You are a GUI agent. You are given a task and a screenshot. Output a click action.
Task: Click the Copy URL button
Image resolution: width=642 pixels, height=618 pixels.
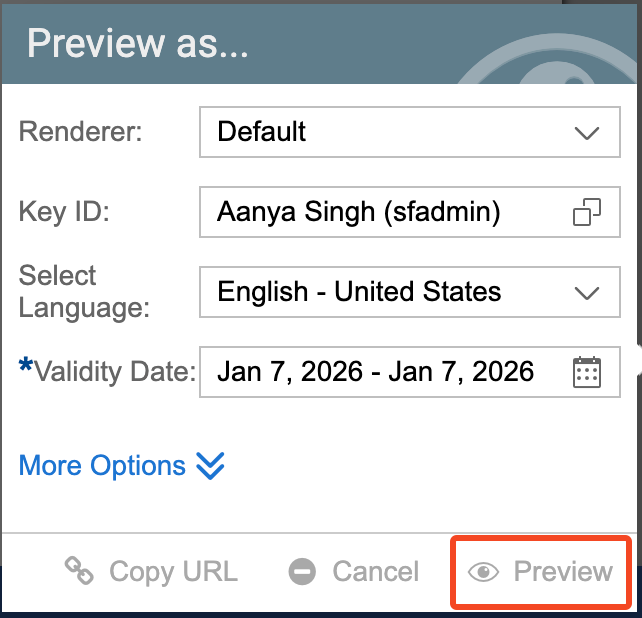tap(152, 572)
